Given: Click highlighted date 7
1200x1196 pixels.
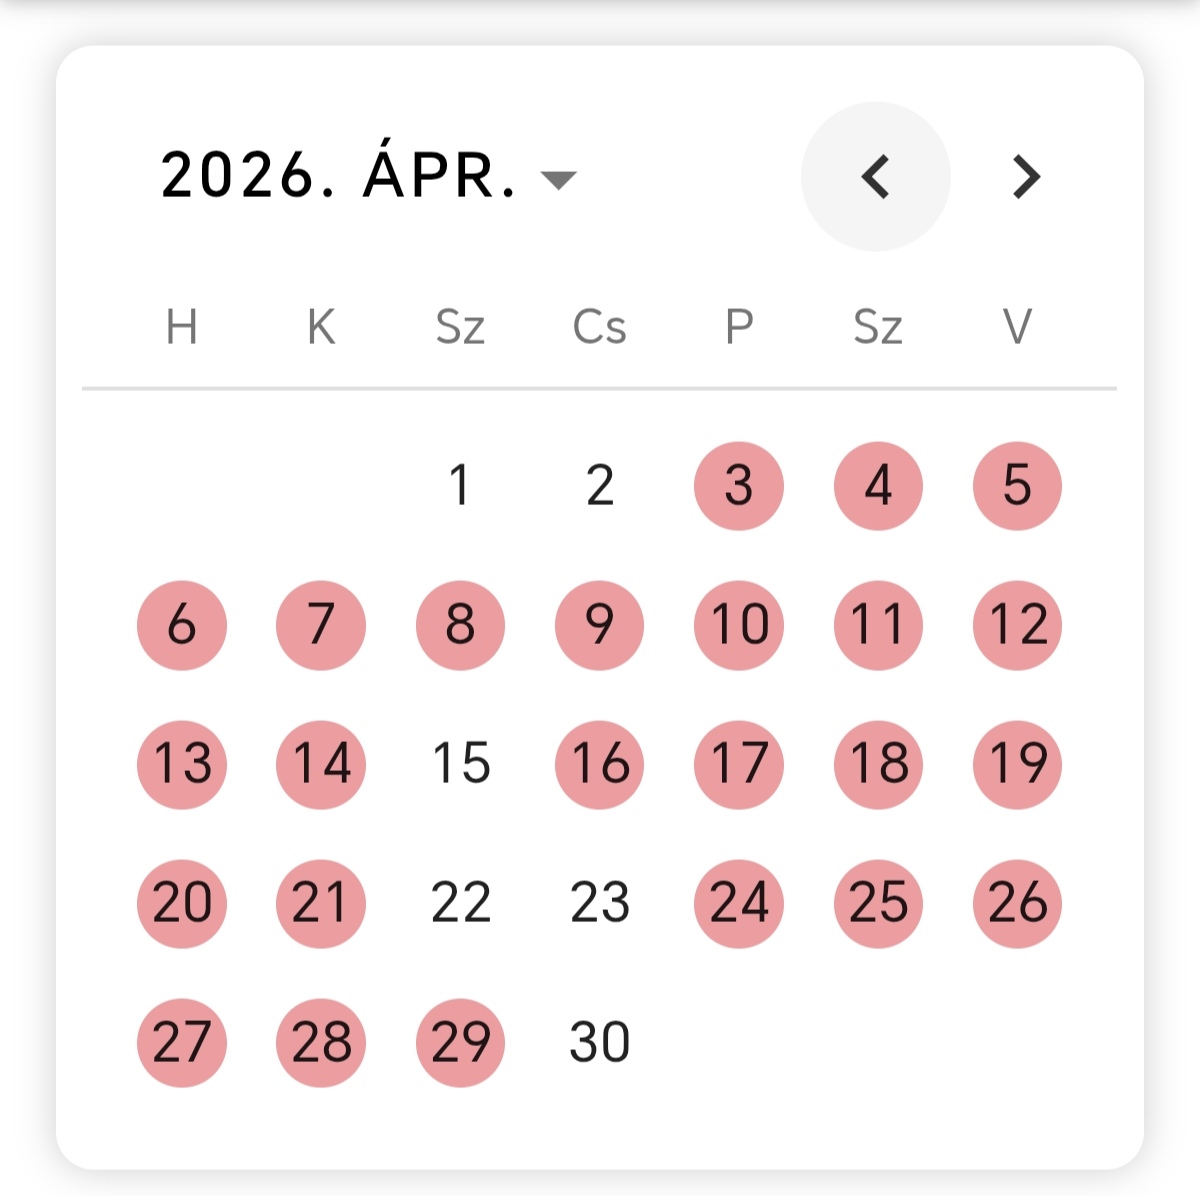Looking at the screenshot, I should coord(321,625).
